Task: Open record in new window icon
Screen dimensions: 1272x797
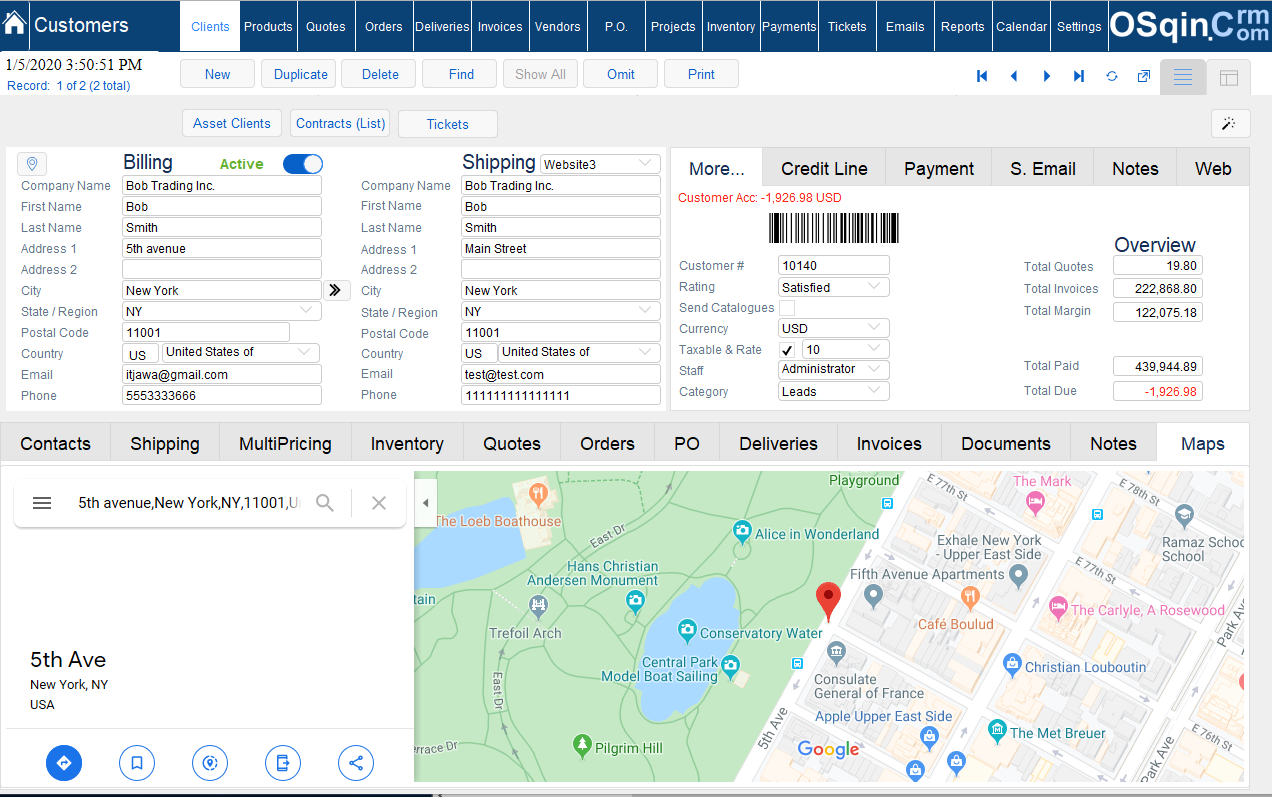Action: tap(1143, 76)
